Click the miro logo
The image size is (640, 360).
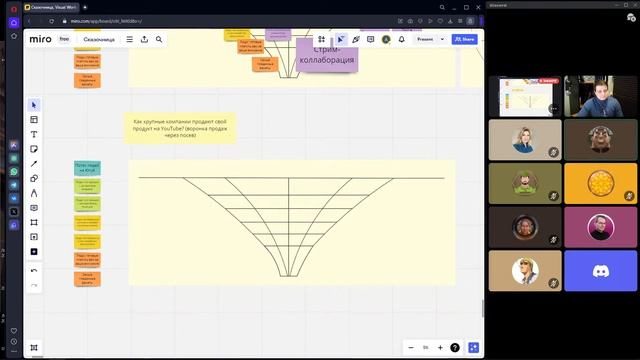click(40, 39)
